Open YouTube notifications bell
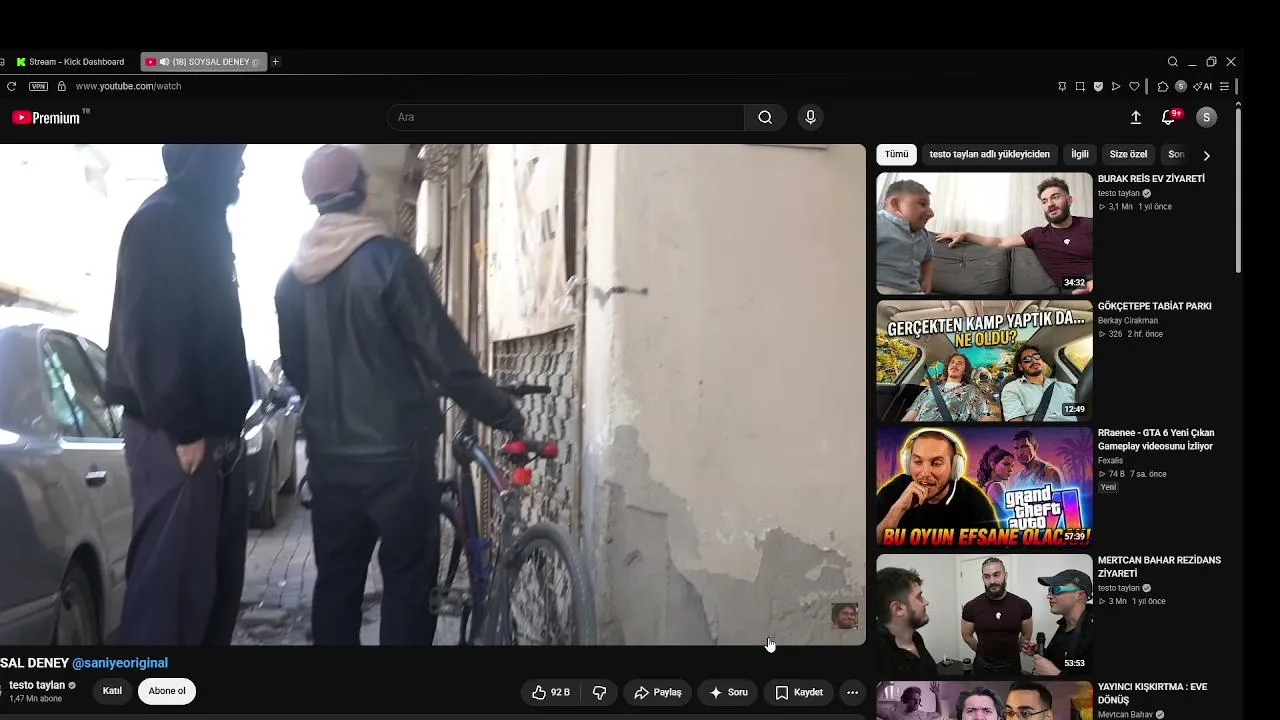This screenshot has width=1280, height=720. pos(1168,117)
